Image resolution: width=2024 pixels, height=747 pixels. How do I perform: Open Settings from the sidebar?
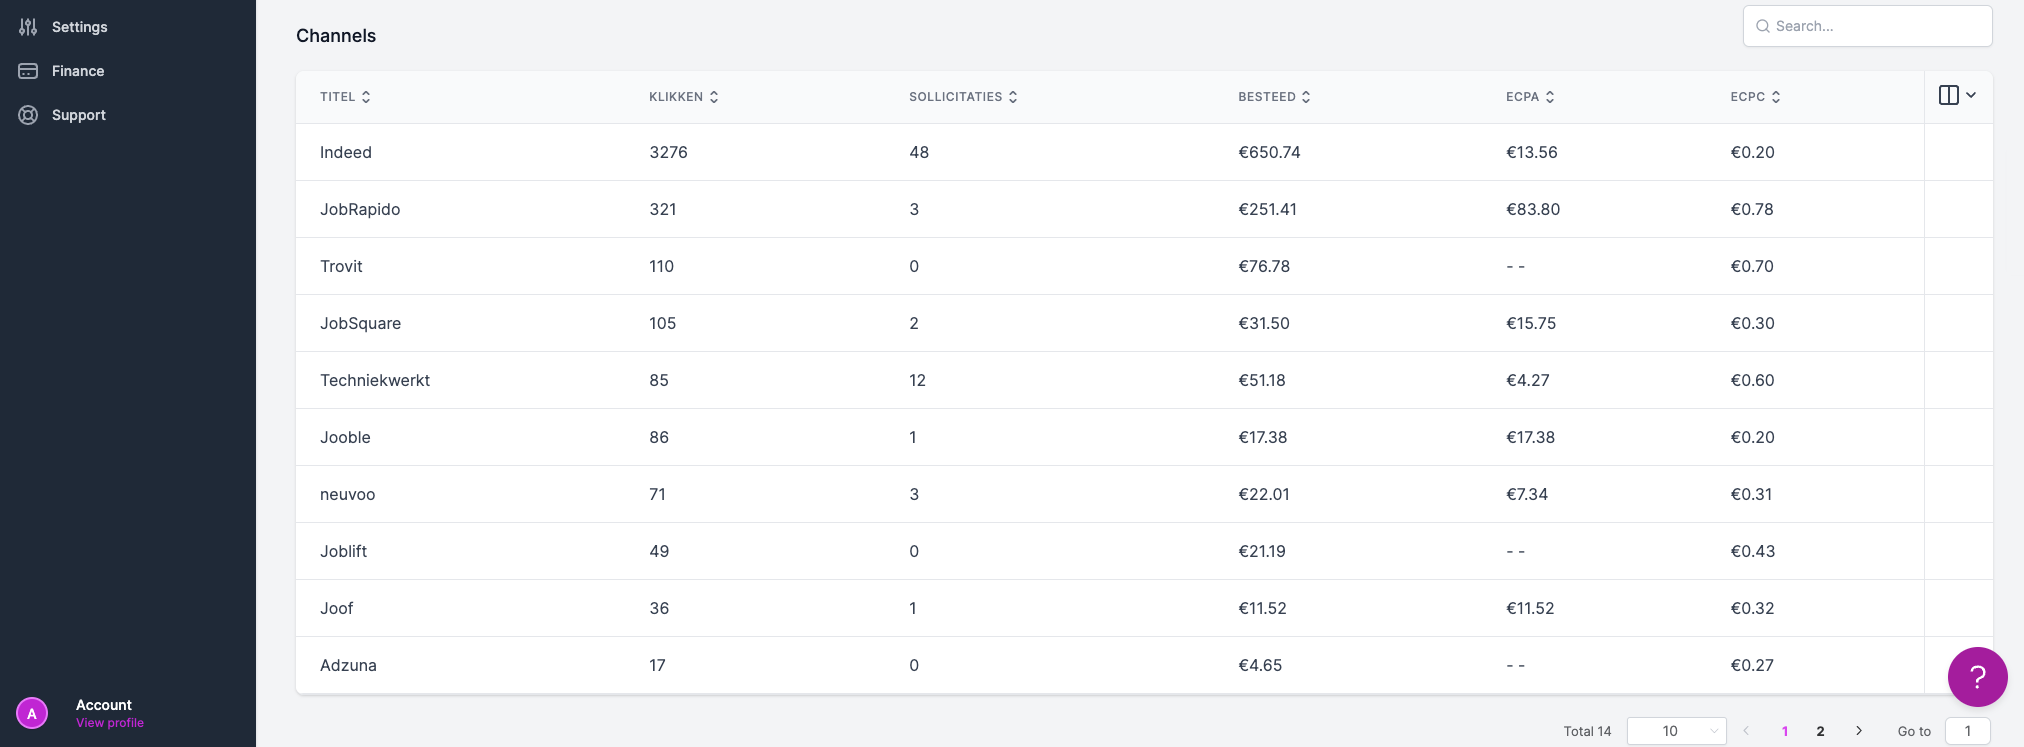coord(79,27)
